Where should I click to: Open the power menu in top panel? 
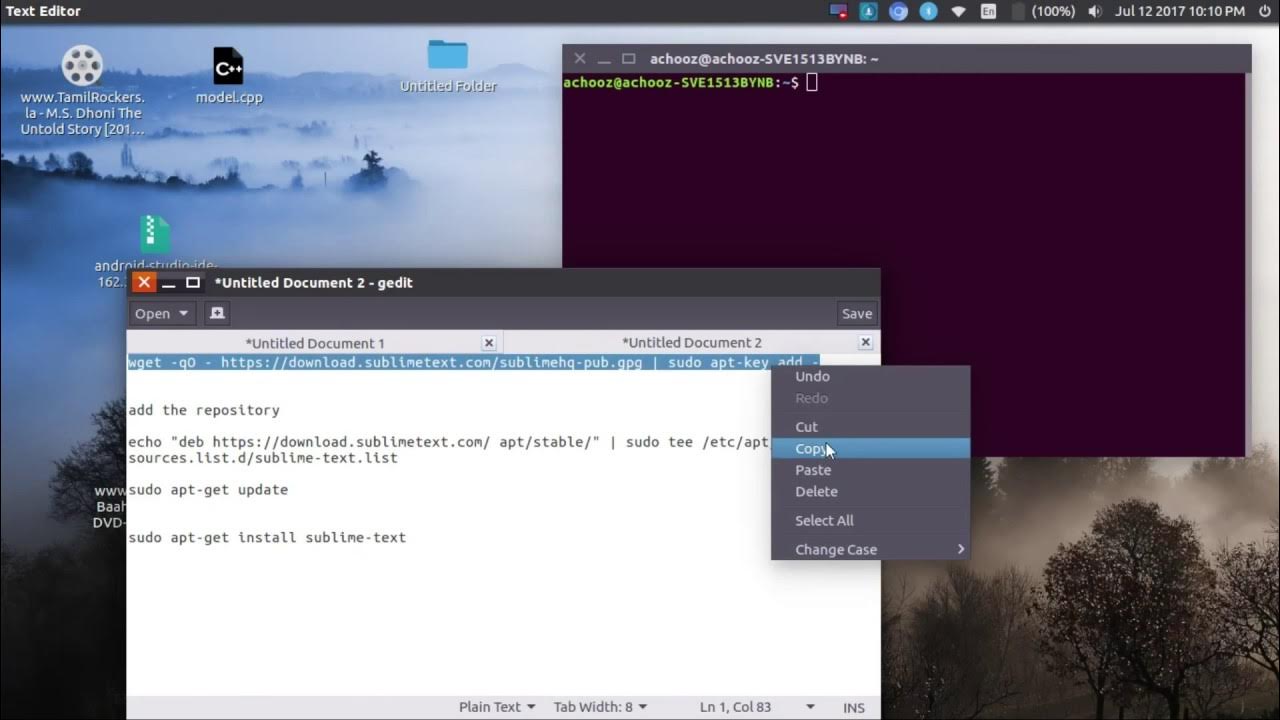[1264, 11]
